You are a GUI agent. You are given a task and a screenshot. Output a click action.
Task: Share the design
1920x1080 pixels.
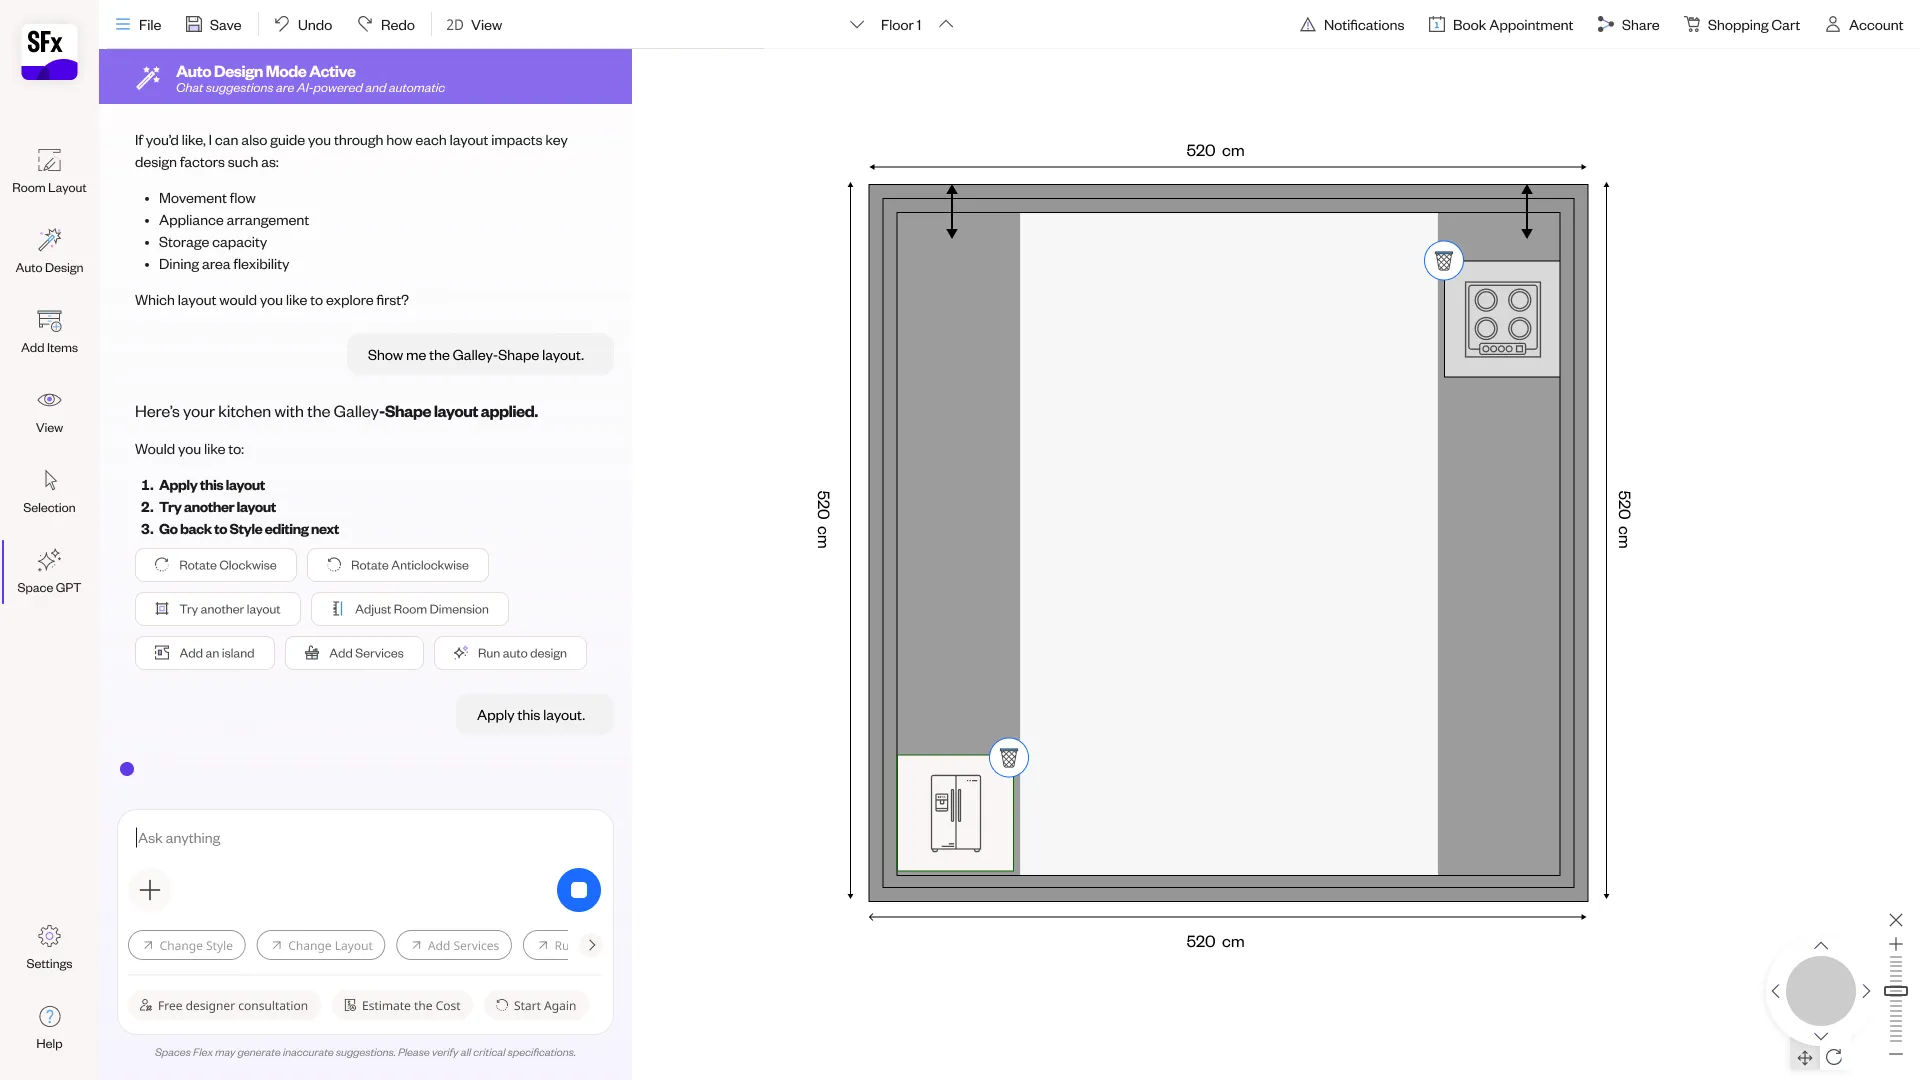(1628, 25)
